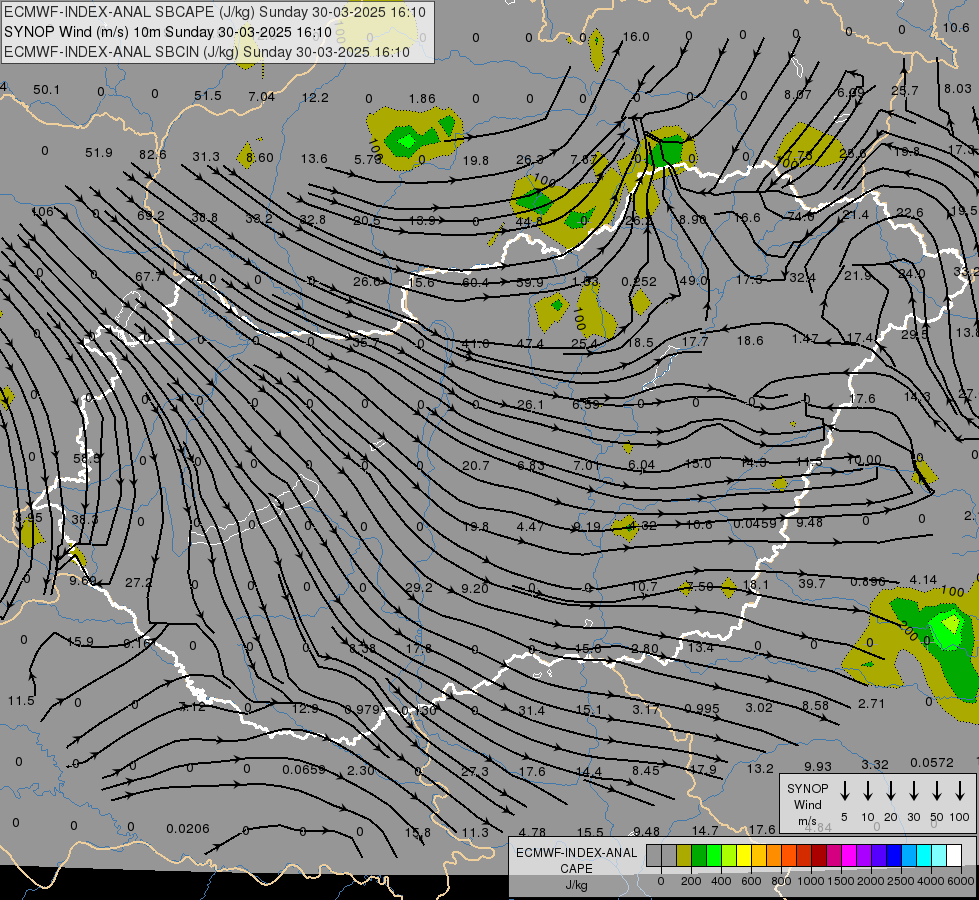979x900 pixels.
Task: Click the 30 m/s wind arrow in legend
Action: [913, 791]
